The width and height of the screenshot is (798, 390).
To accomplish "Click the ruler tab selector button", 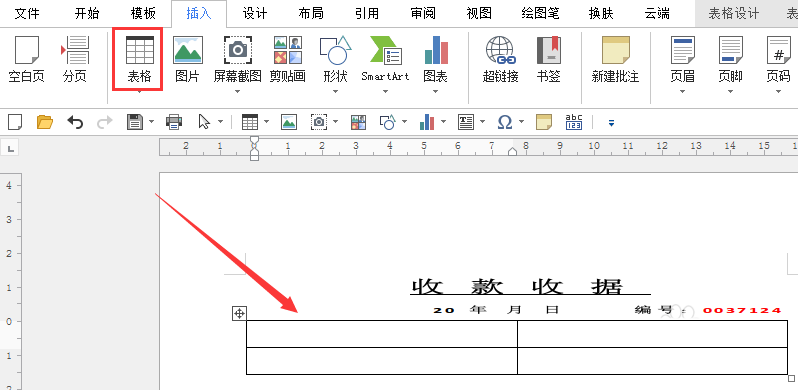I will pos(10,149).
